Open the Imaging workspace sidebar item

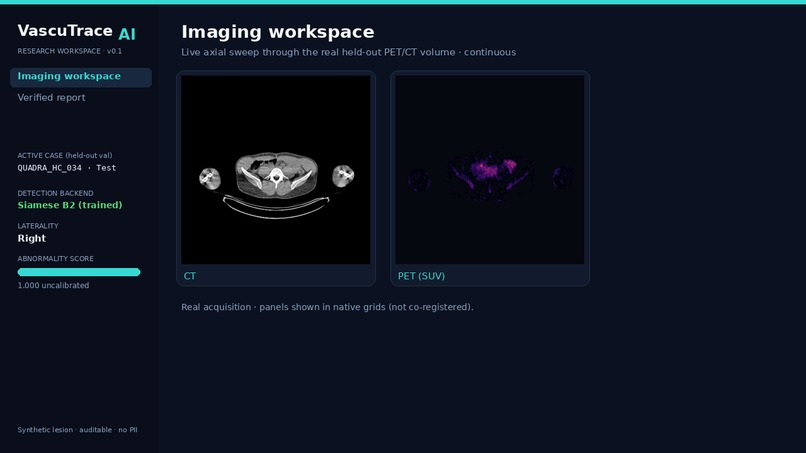[81, 77]
